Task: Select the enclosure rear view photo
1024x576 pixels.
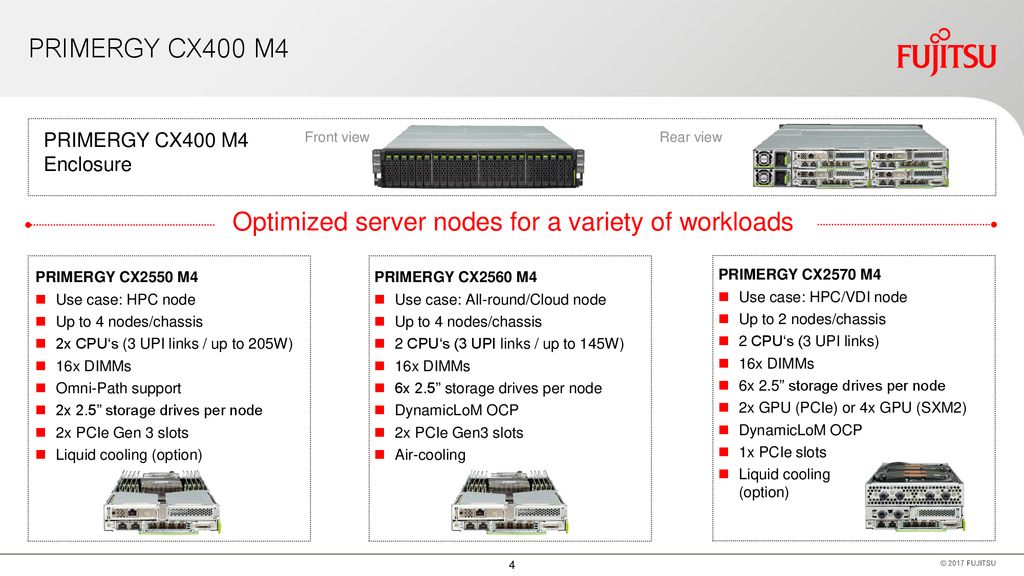Action: pos(851,156)
